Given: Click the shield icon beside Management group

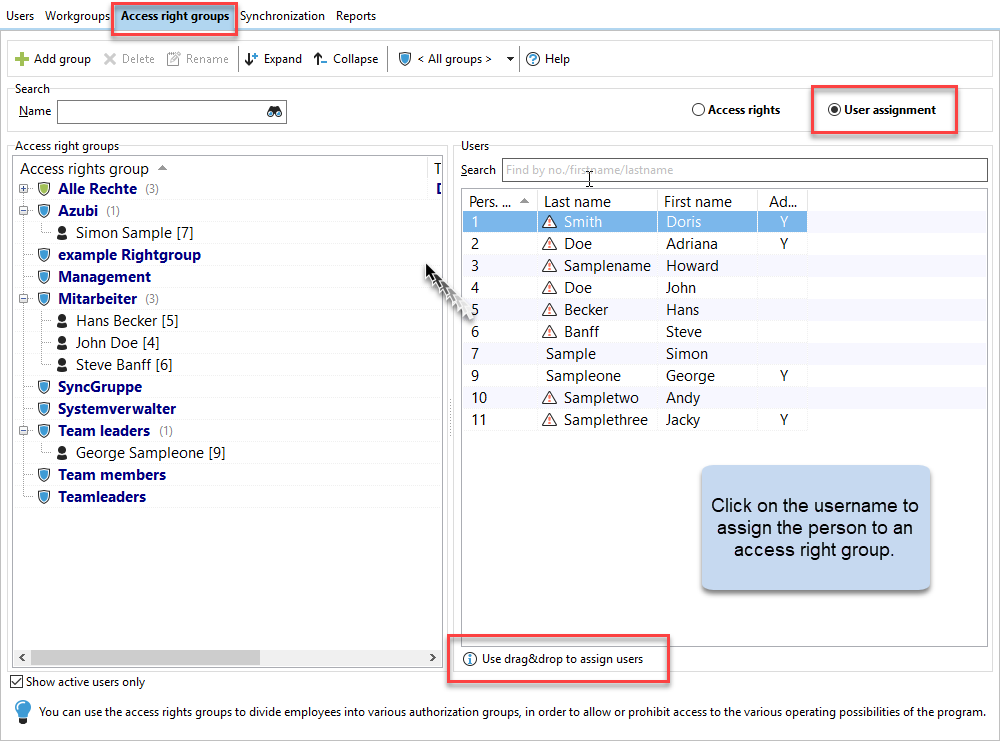Looking at the screenshot, I should click(x=43, y=277).
